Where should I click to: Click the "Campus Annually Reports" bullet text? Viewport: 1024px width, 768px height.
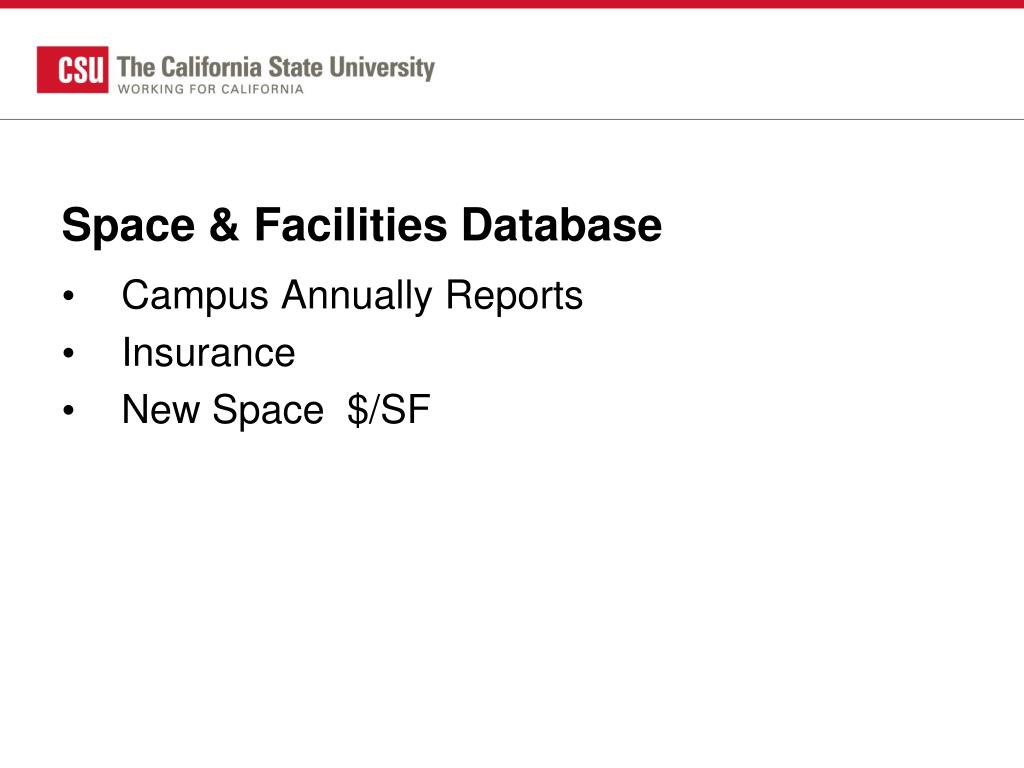pyautogui.click(x=352, y=296)
